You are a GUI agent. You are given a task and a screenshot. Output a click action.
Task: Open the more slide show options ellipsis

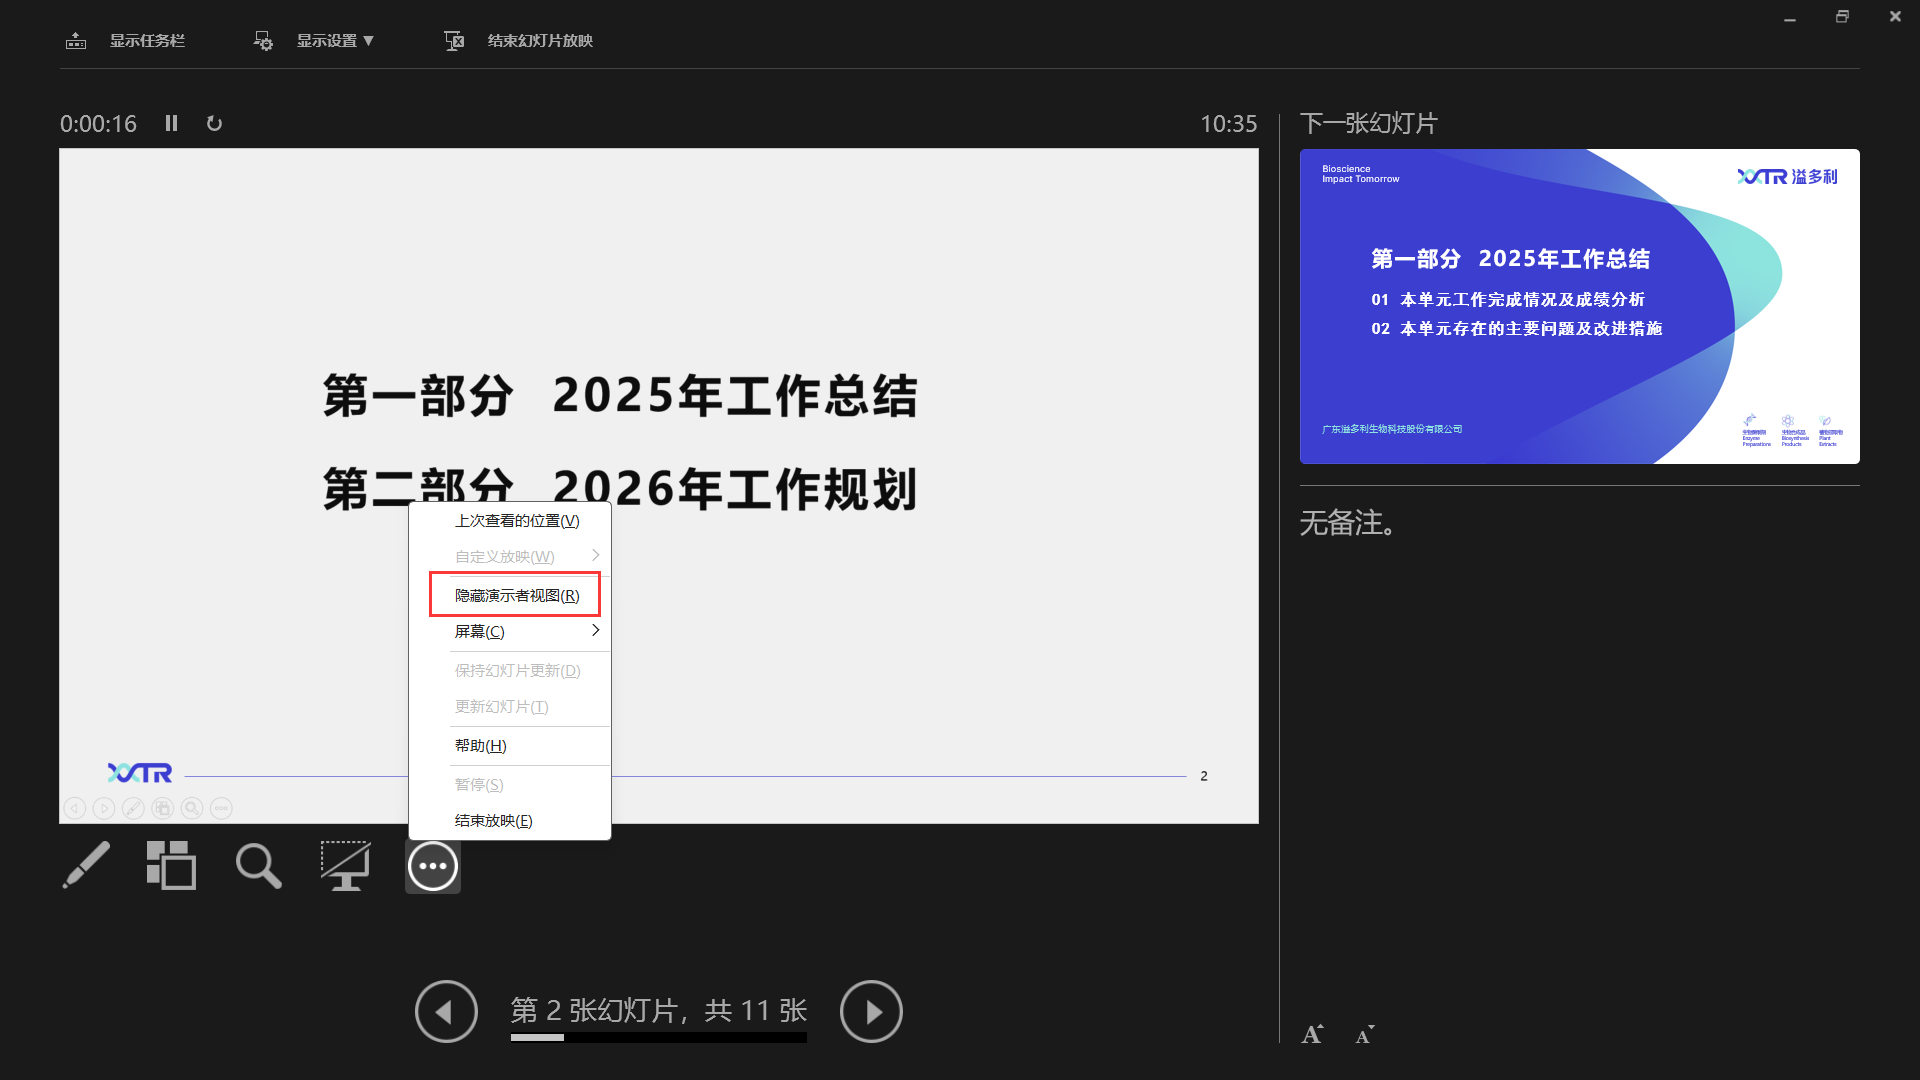pyautogui.click(x=432, y=866)
